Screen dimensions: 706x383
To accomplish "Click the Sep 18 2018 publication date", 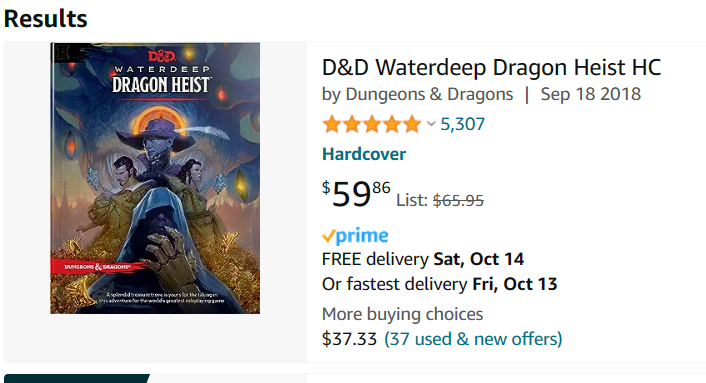I will 590,94.
